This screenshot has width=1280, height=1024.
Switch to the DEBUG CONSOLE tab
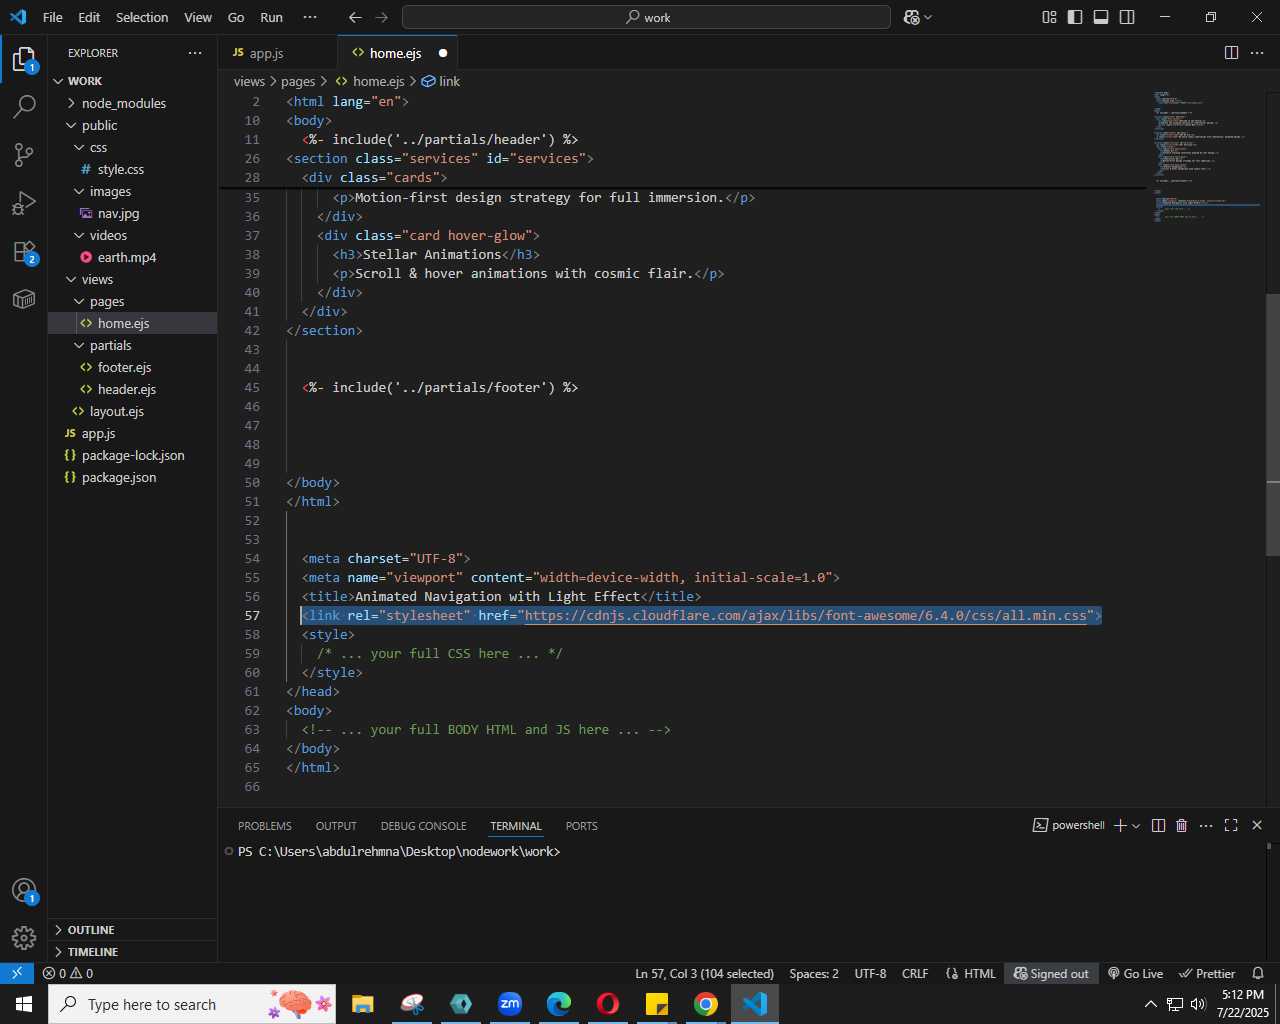point(423,826)
